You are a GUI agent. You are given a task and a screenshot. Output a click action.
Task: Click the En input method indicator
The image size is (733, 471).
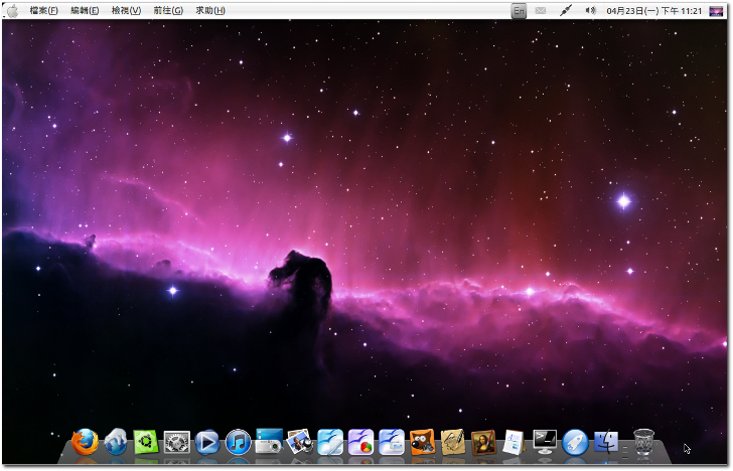click(519, 11)
